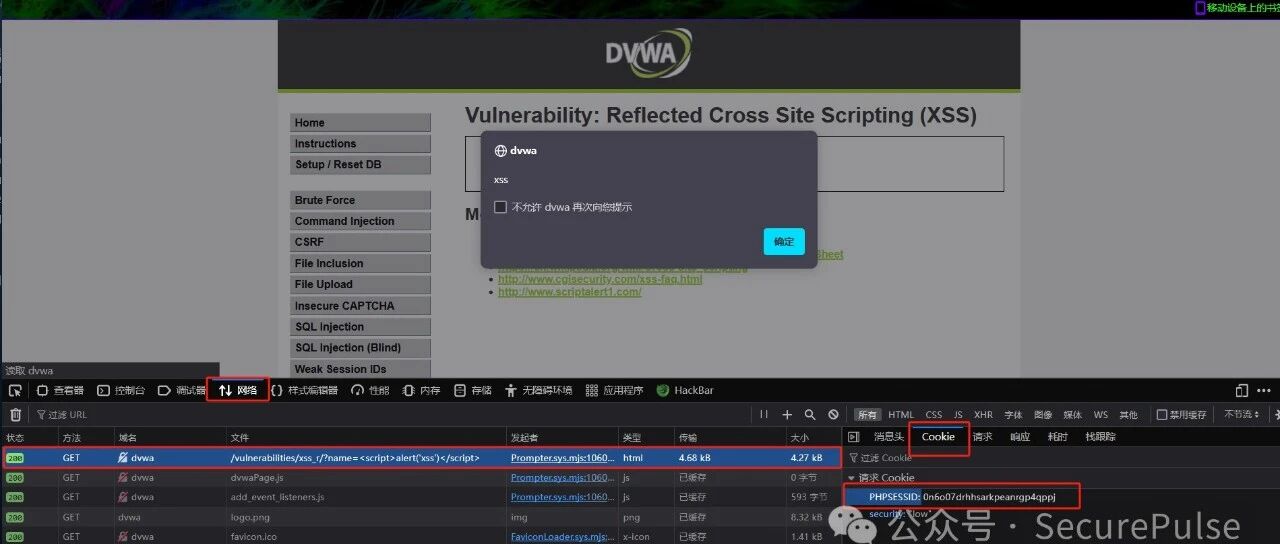
Task: Select add_event_listeners.js request row
Action: coord(421,497)
